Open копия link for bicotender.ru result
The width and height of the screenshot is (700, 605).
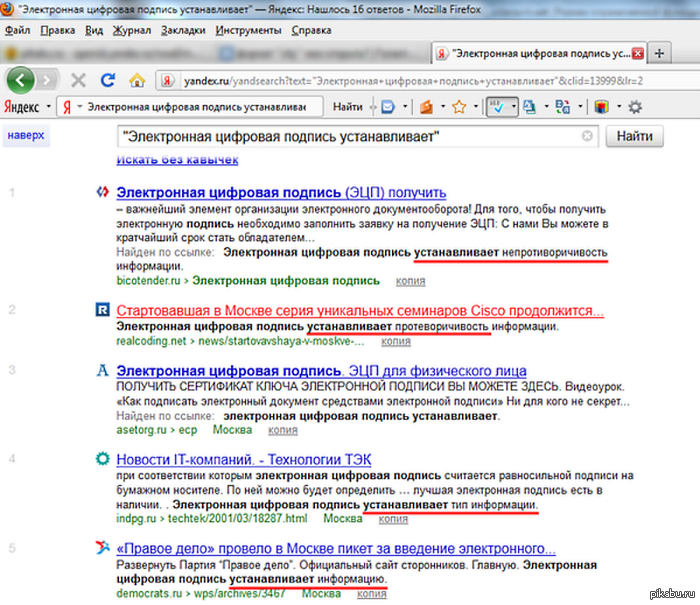click(410, 281)
